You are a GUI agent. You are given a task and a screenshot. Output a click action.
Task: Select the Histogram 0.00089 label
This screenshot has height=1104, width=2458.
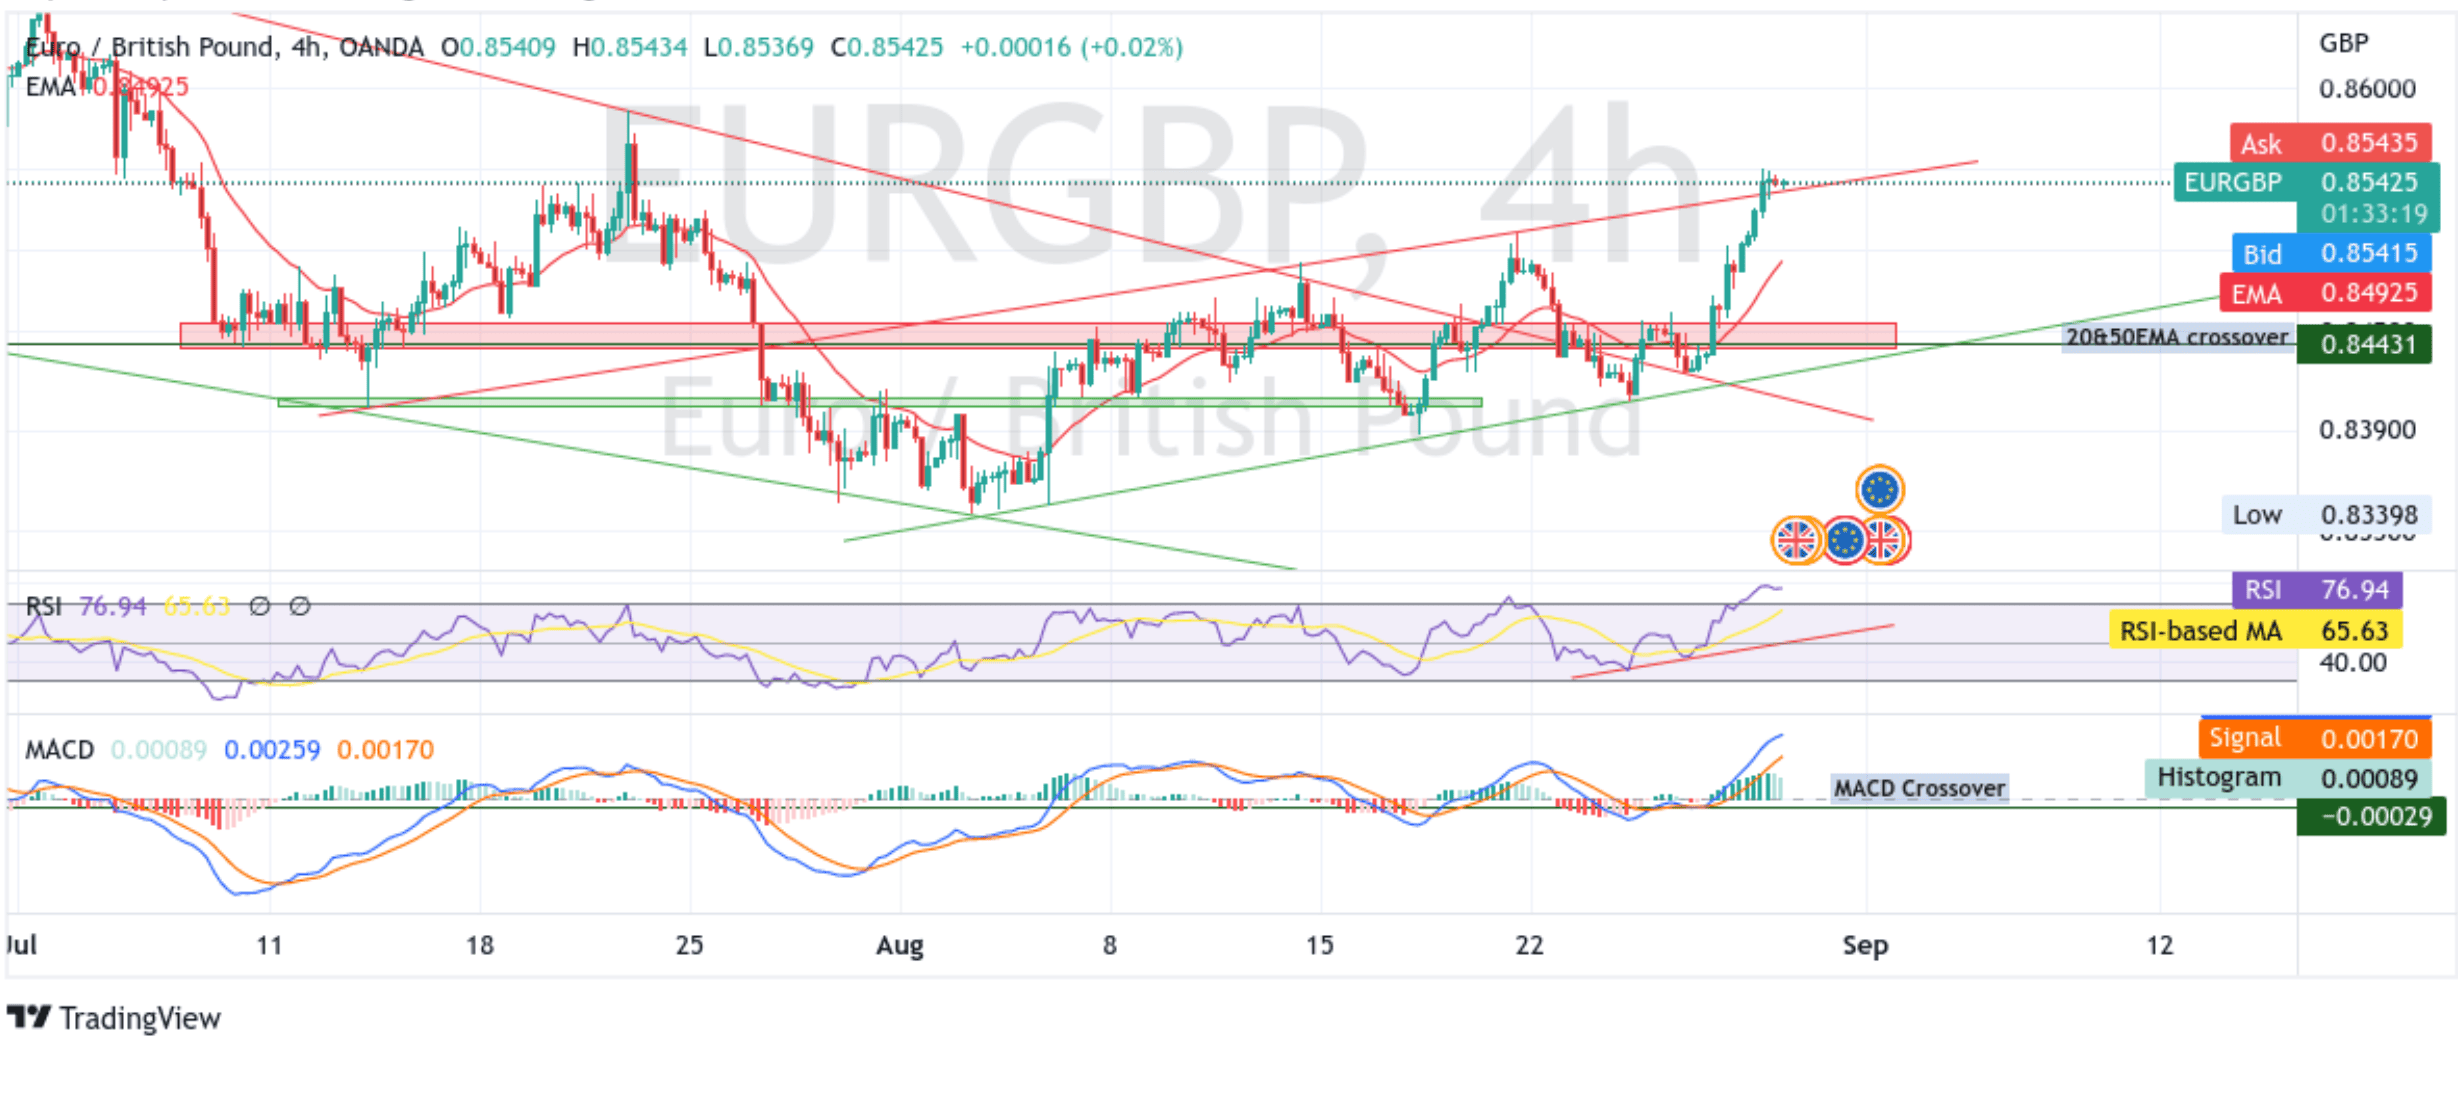[2287, 778]
